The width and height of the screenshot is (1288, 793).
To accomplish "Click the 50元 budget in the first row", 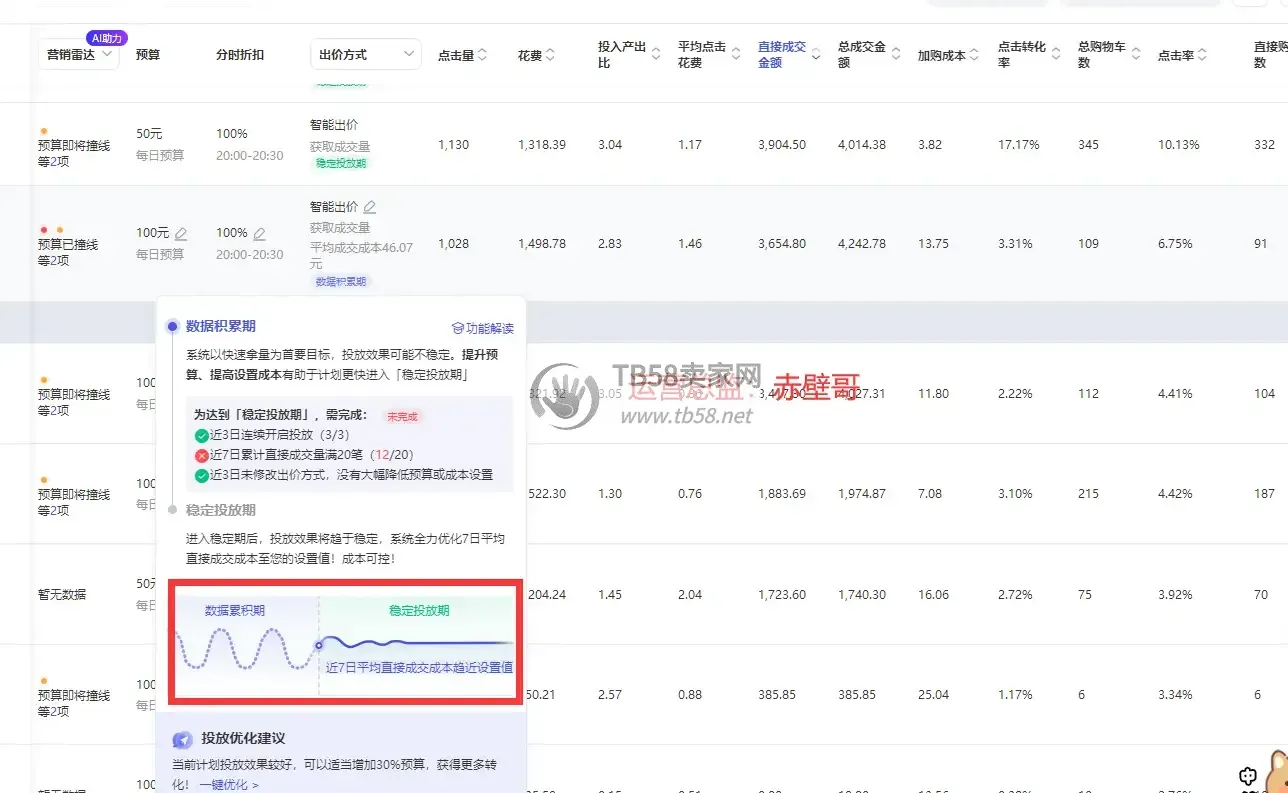I will point(150,134).
